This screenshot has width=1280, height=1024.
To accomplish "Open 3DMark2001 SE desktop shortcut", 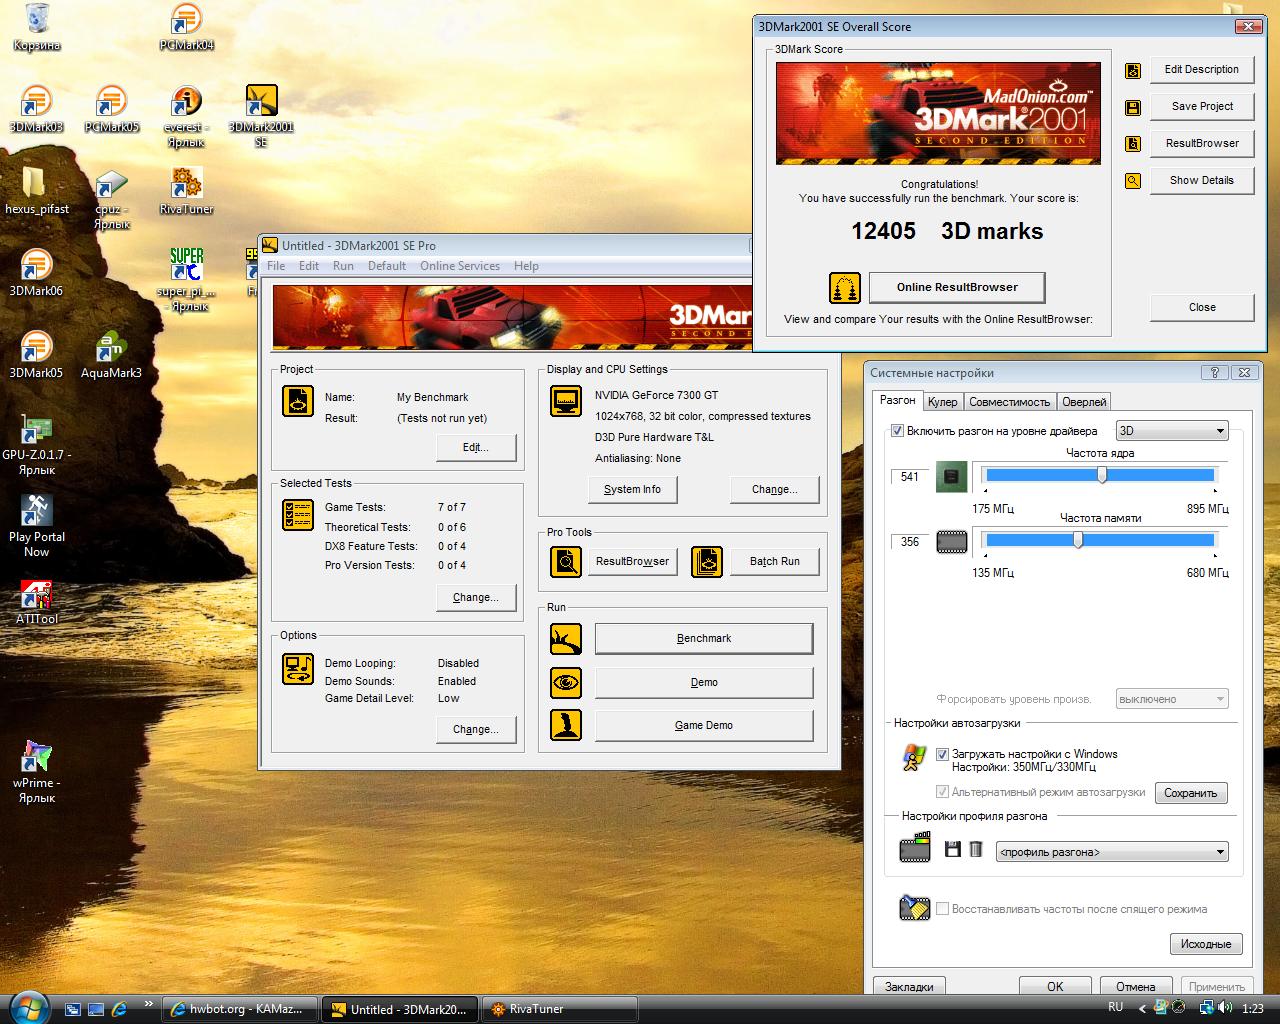I will tap(261, 116).
